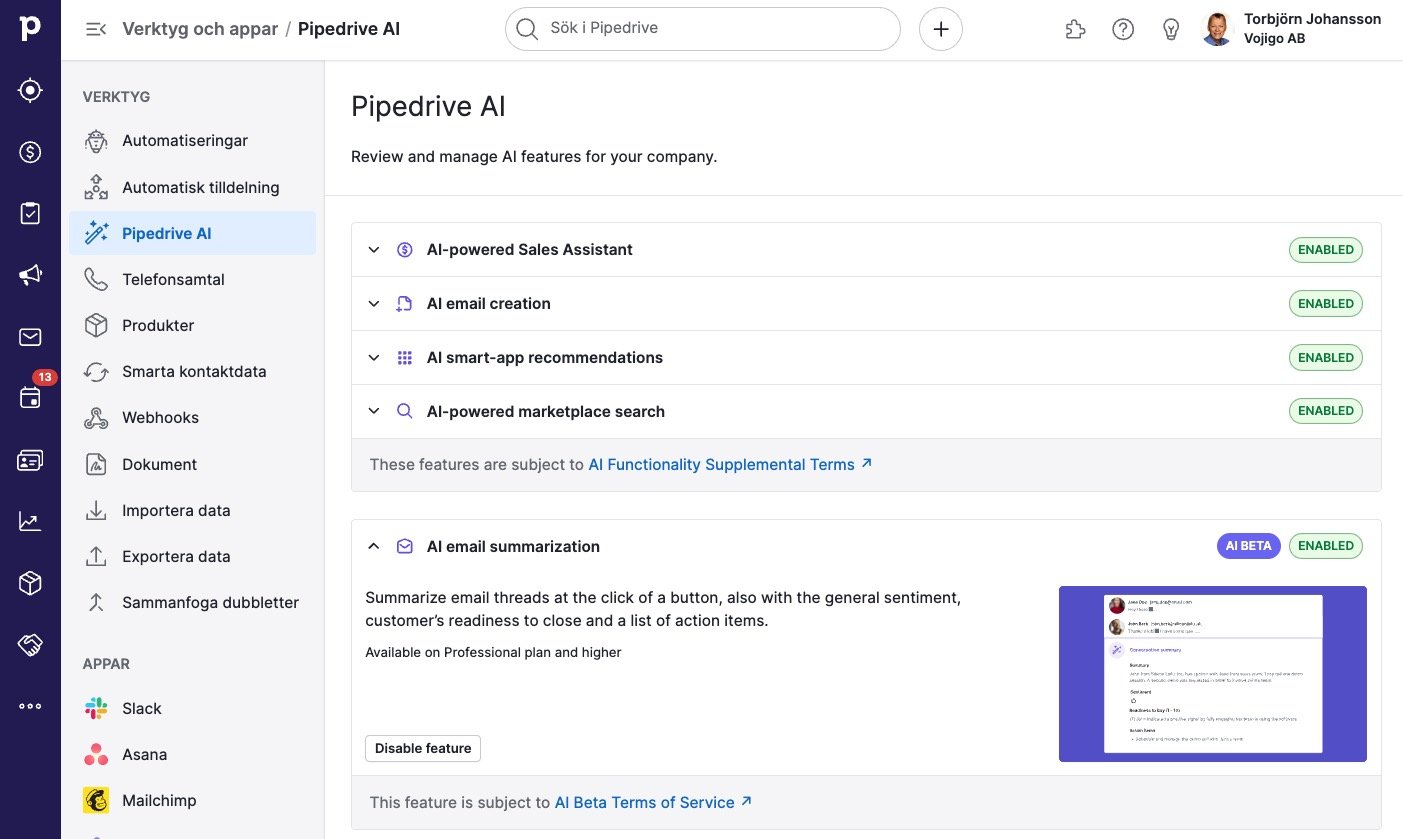Open Sammanfoga dubbletter menu item

click(x=192, y=602)
